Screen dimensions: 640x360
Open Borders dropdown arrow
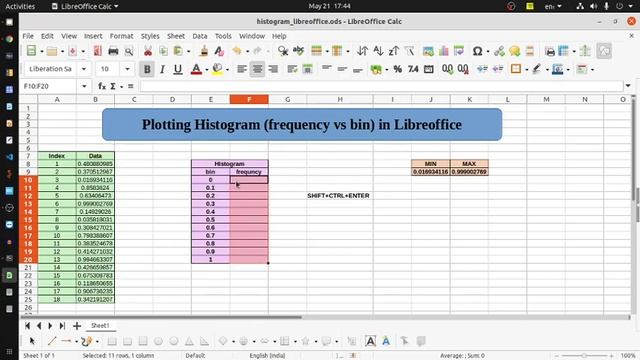[526, 69]
